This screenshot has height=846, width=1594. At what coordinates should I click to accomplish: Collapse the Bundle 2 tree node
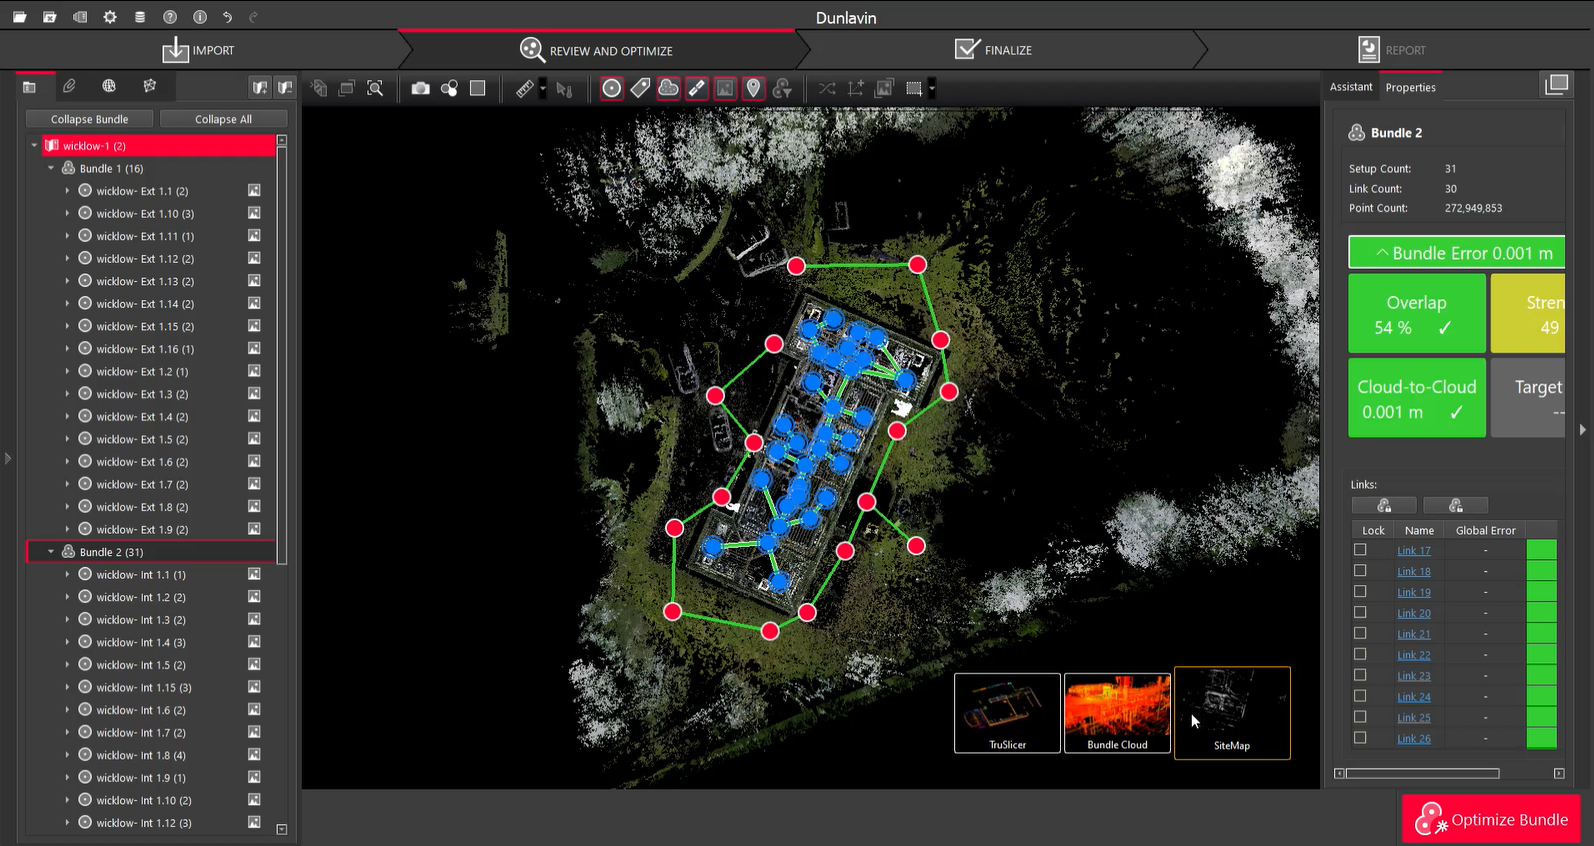click(x=51, y=552)
